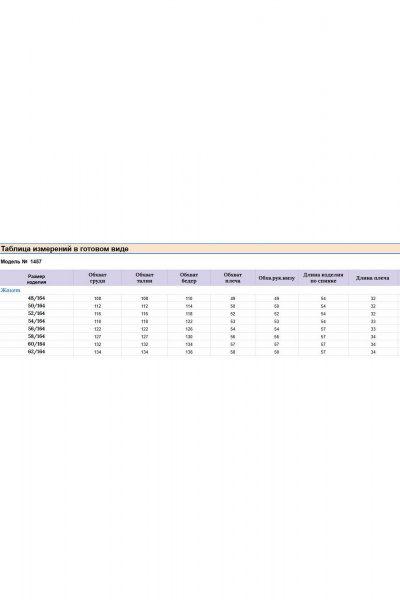Select the size label for row 54

coord(36,321)
